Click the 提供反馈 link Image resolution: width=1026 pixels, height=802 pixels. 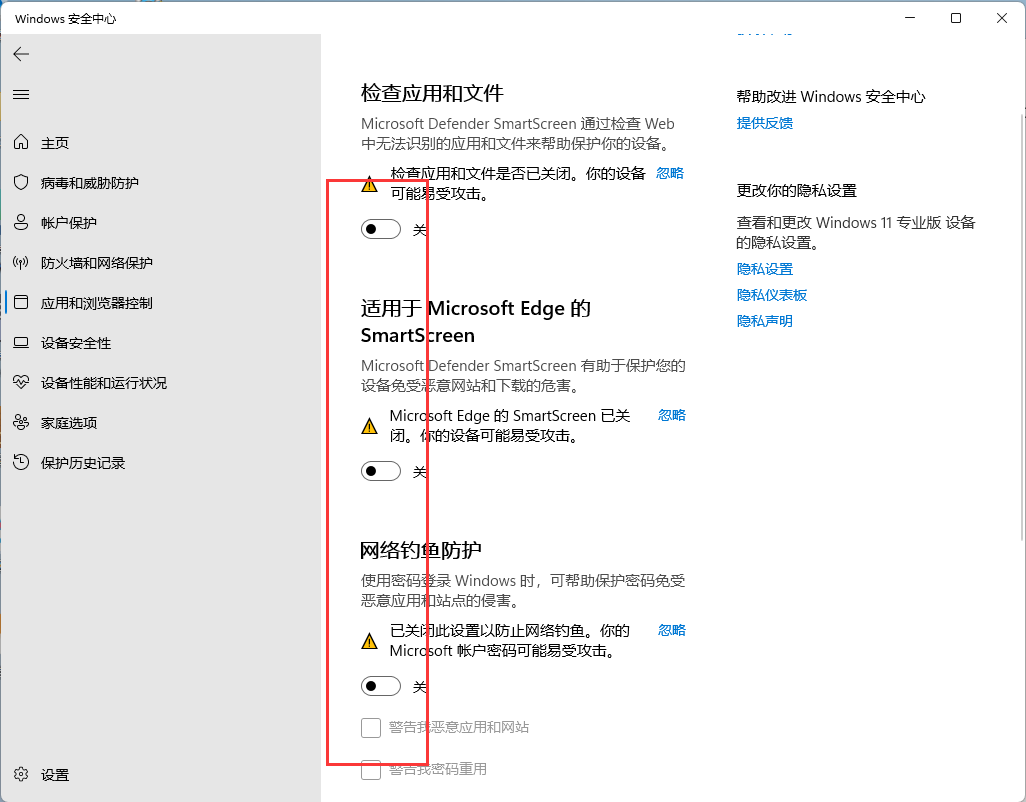click(x=765, y=123)
